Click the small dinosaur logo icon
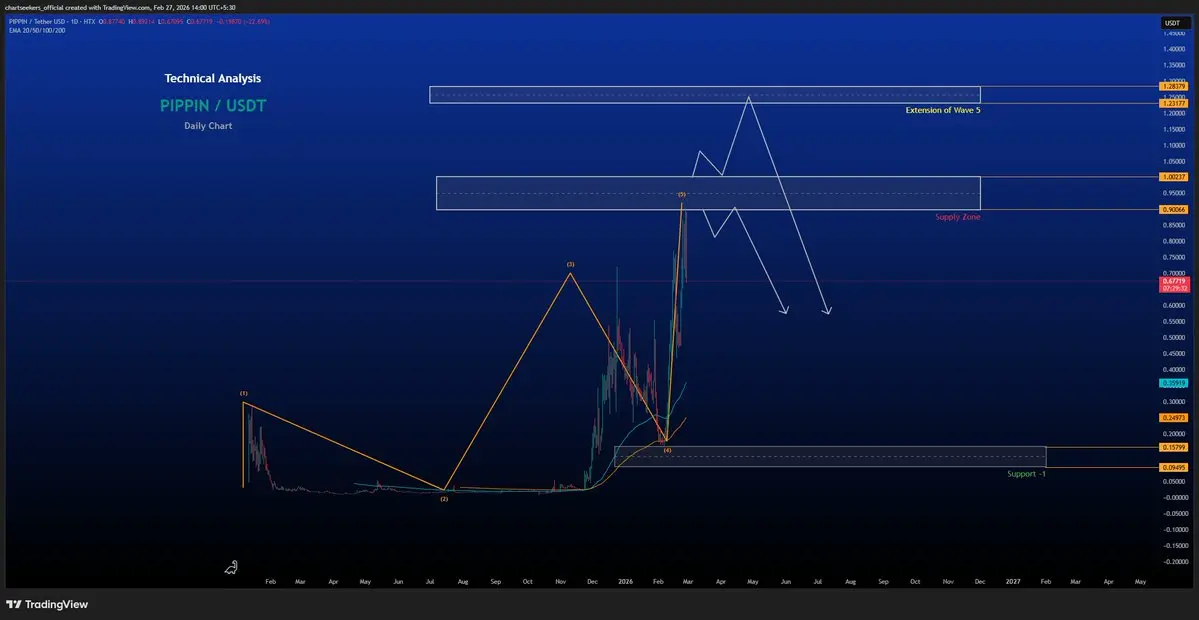 232,566
